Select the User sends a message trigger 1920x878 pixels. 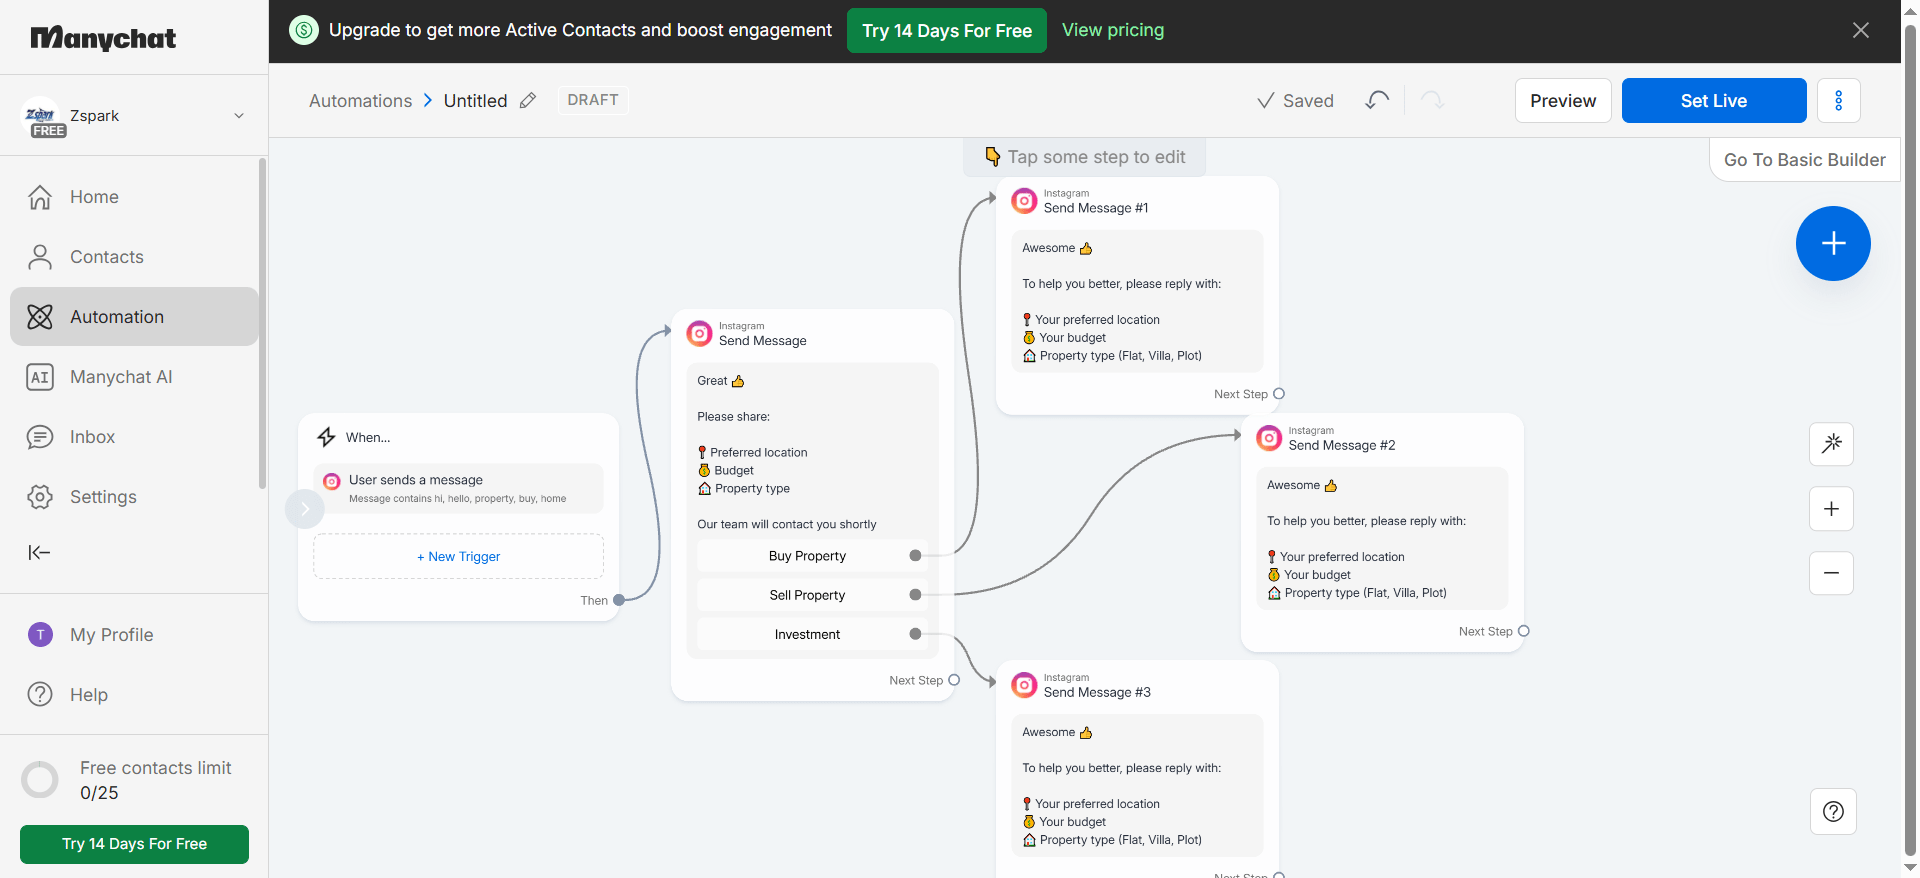(458, 488)
